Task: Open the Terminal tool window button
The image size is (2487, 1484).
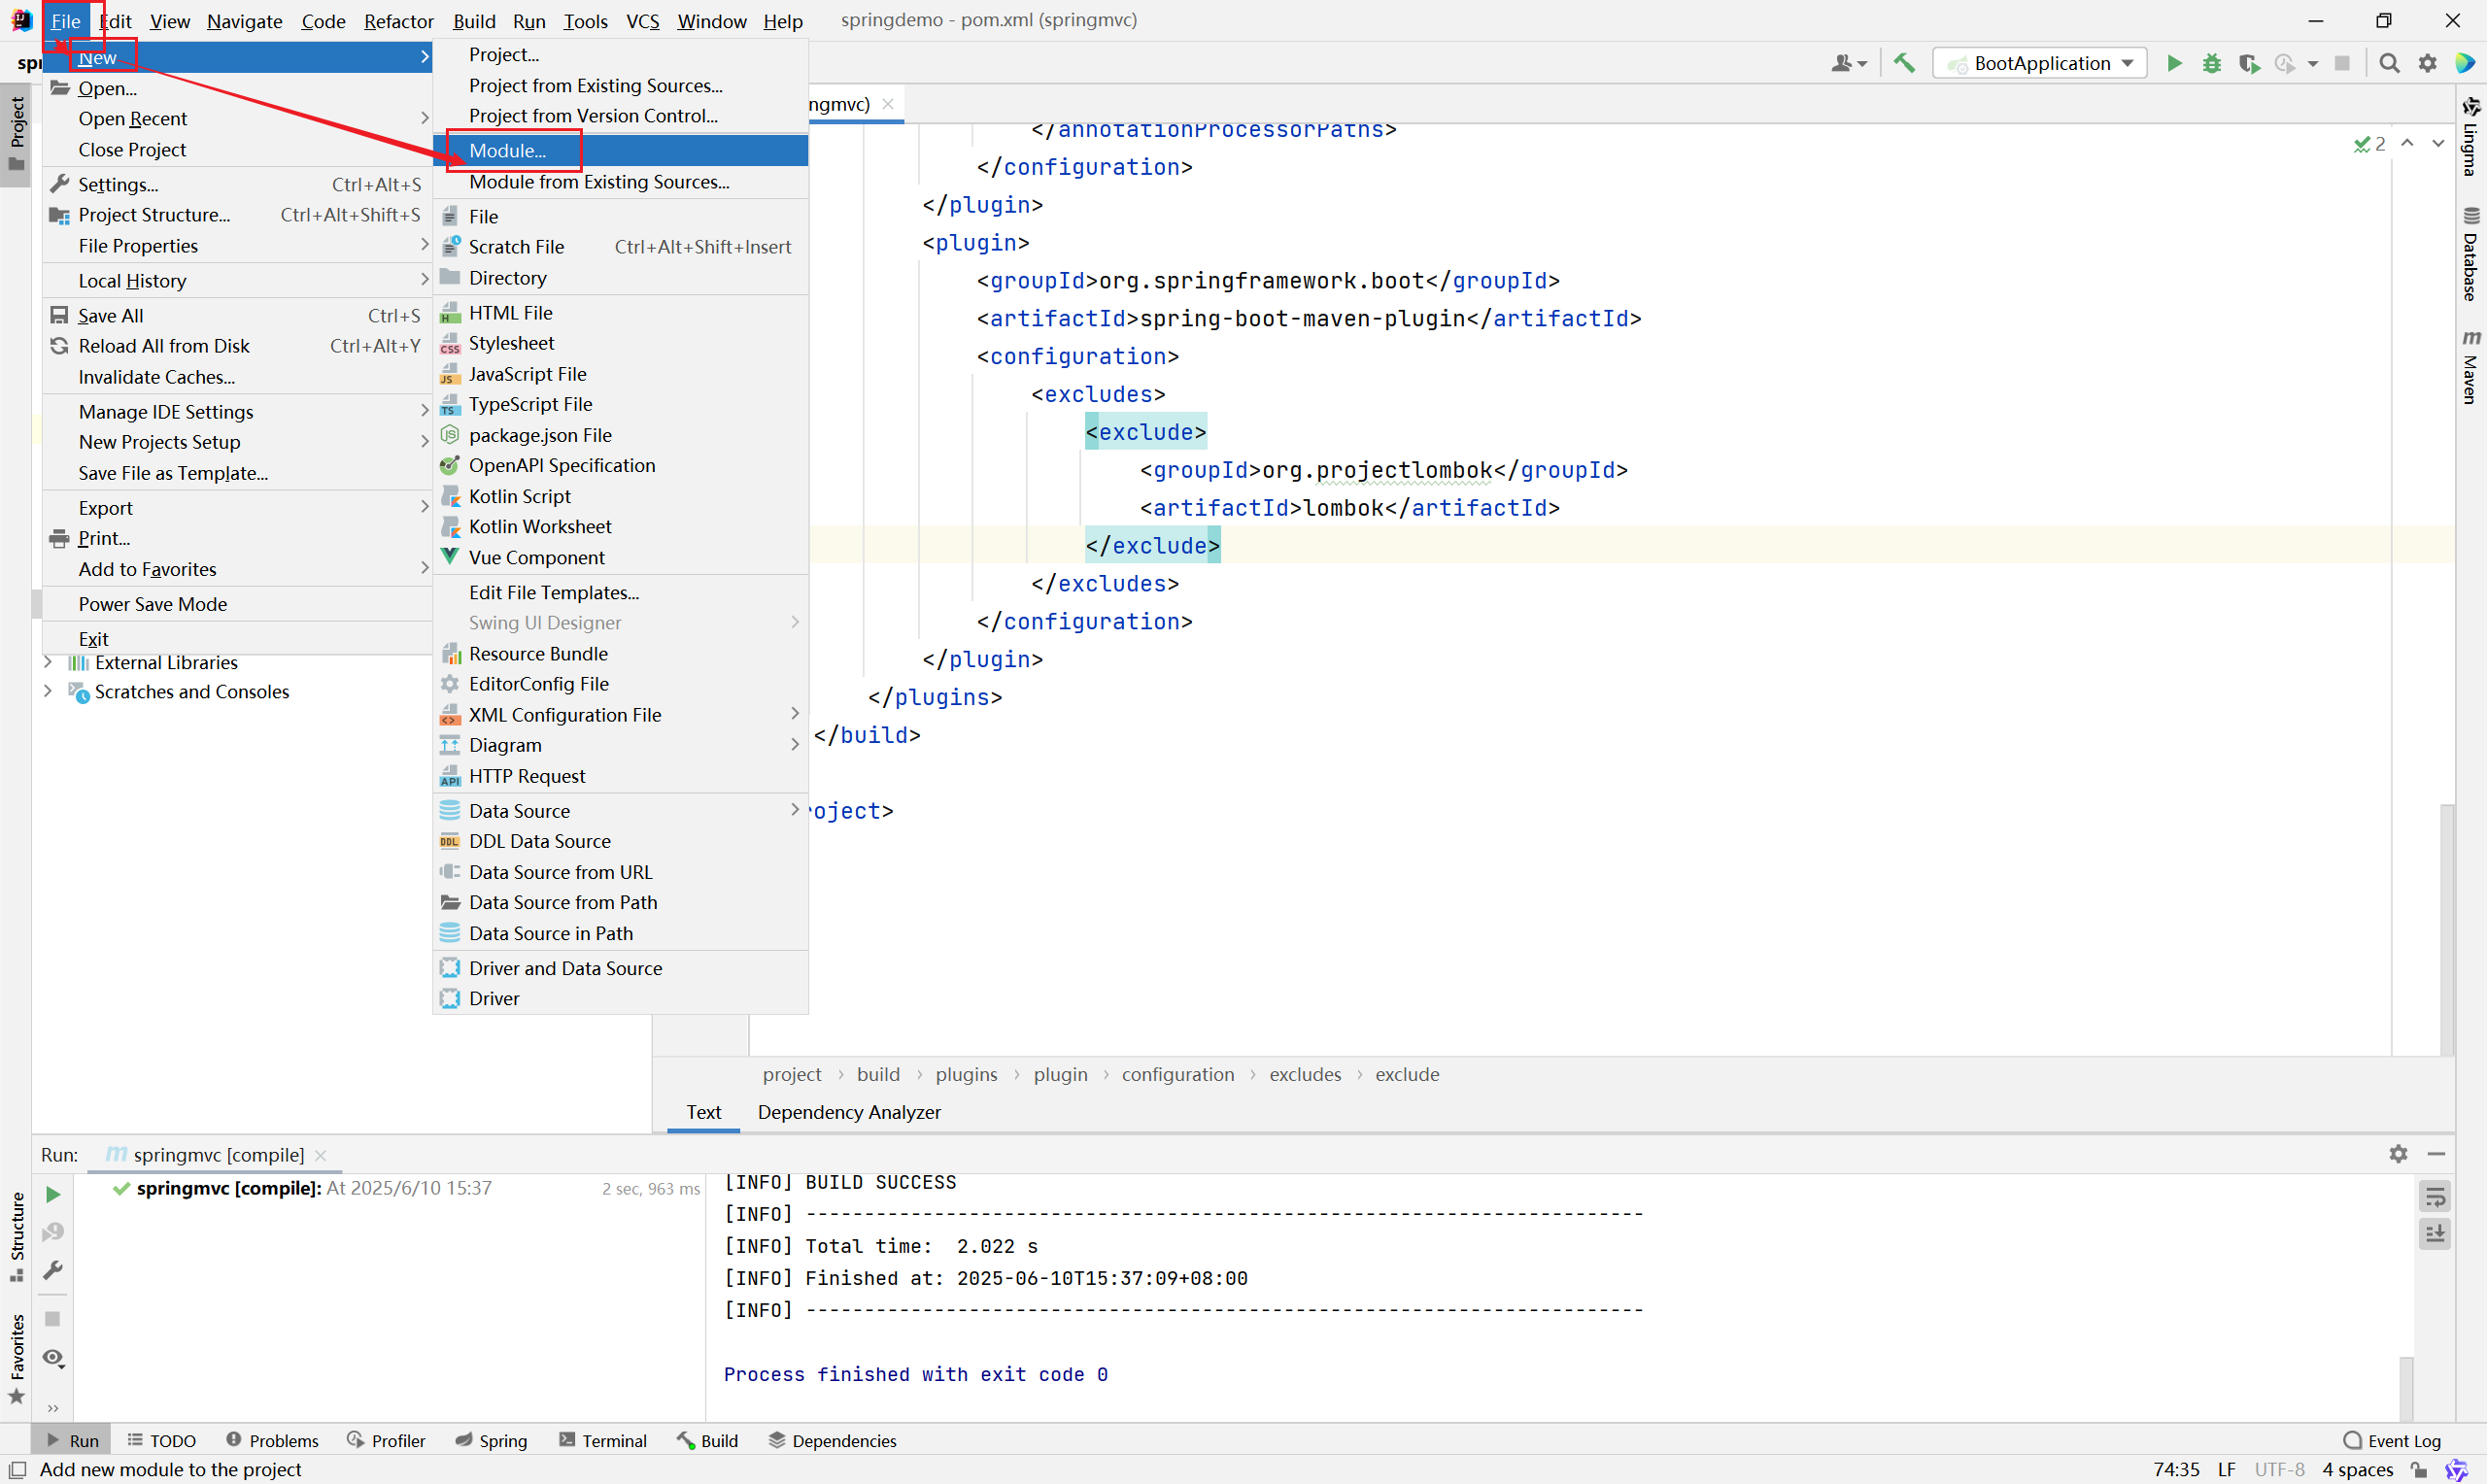Action: 603,1440
